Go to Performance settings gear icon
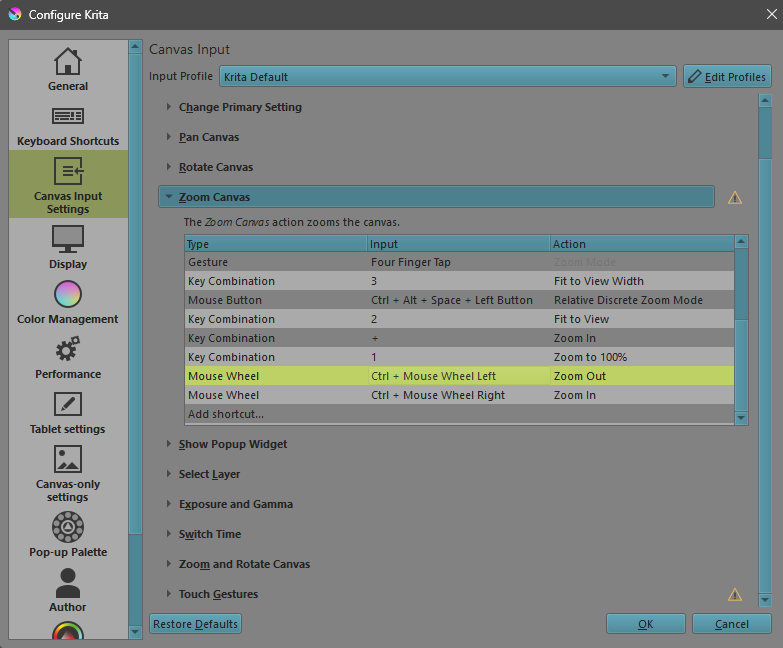The width and height of the screenshot is (783, 648). coord(68,350)
